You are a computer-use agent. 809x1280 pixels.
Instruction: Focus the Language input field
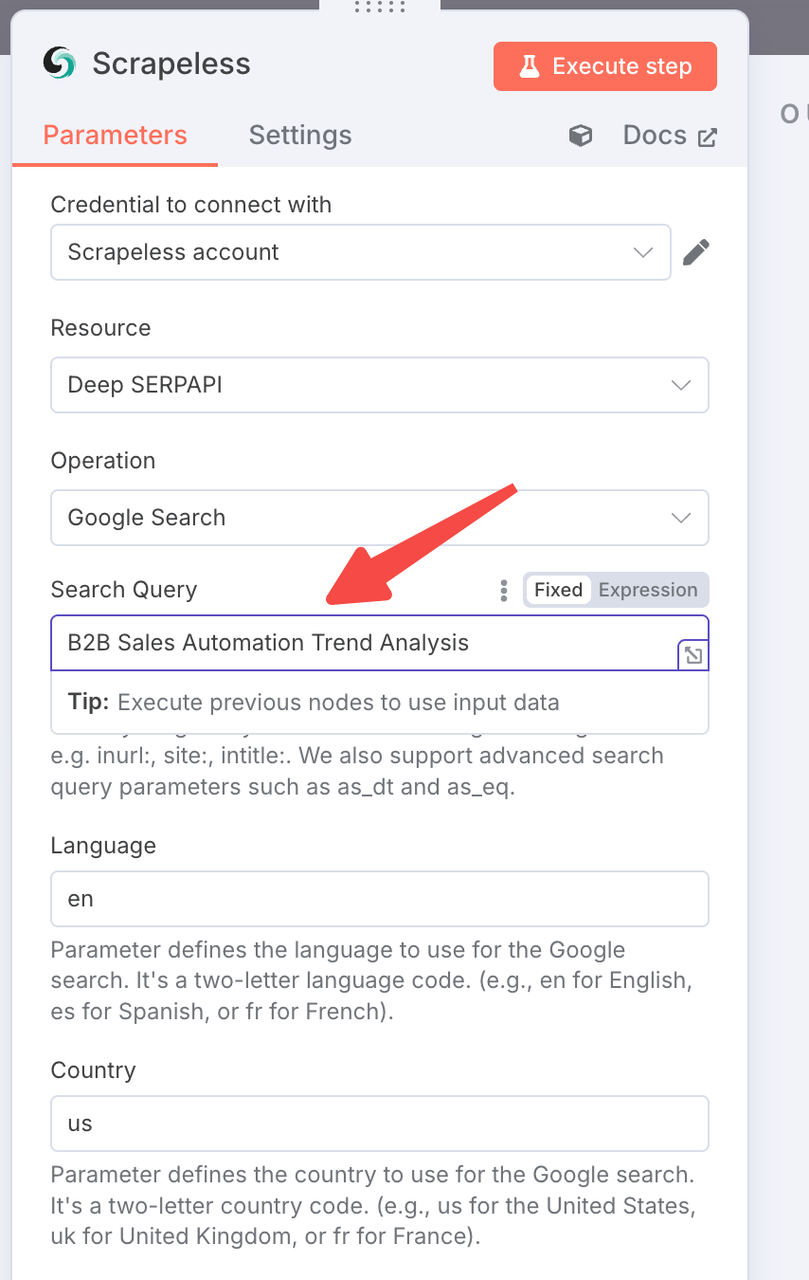point(380,899)
